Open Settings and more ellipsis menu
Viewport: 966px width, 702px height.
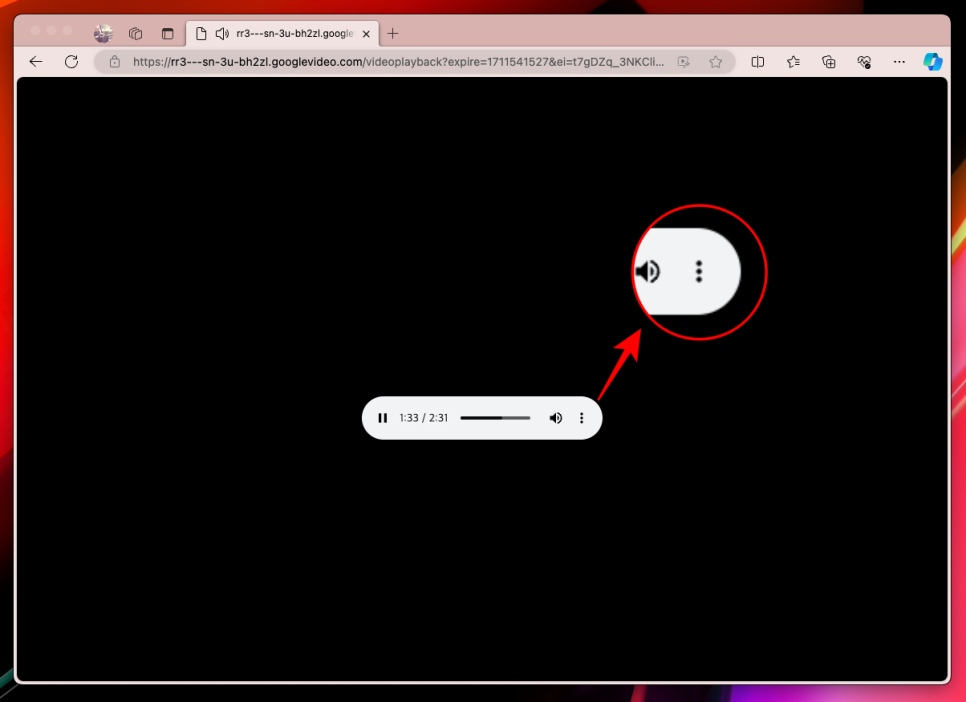point(899,62)
